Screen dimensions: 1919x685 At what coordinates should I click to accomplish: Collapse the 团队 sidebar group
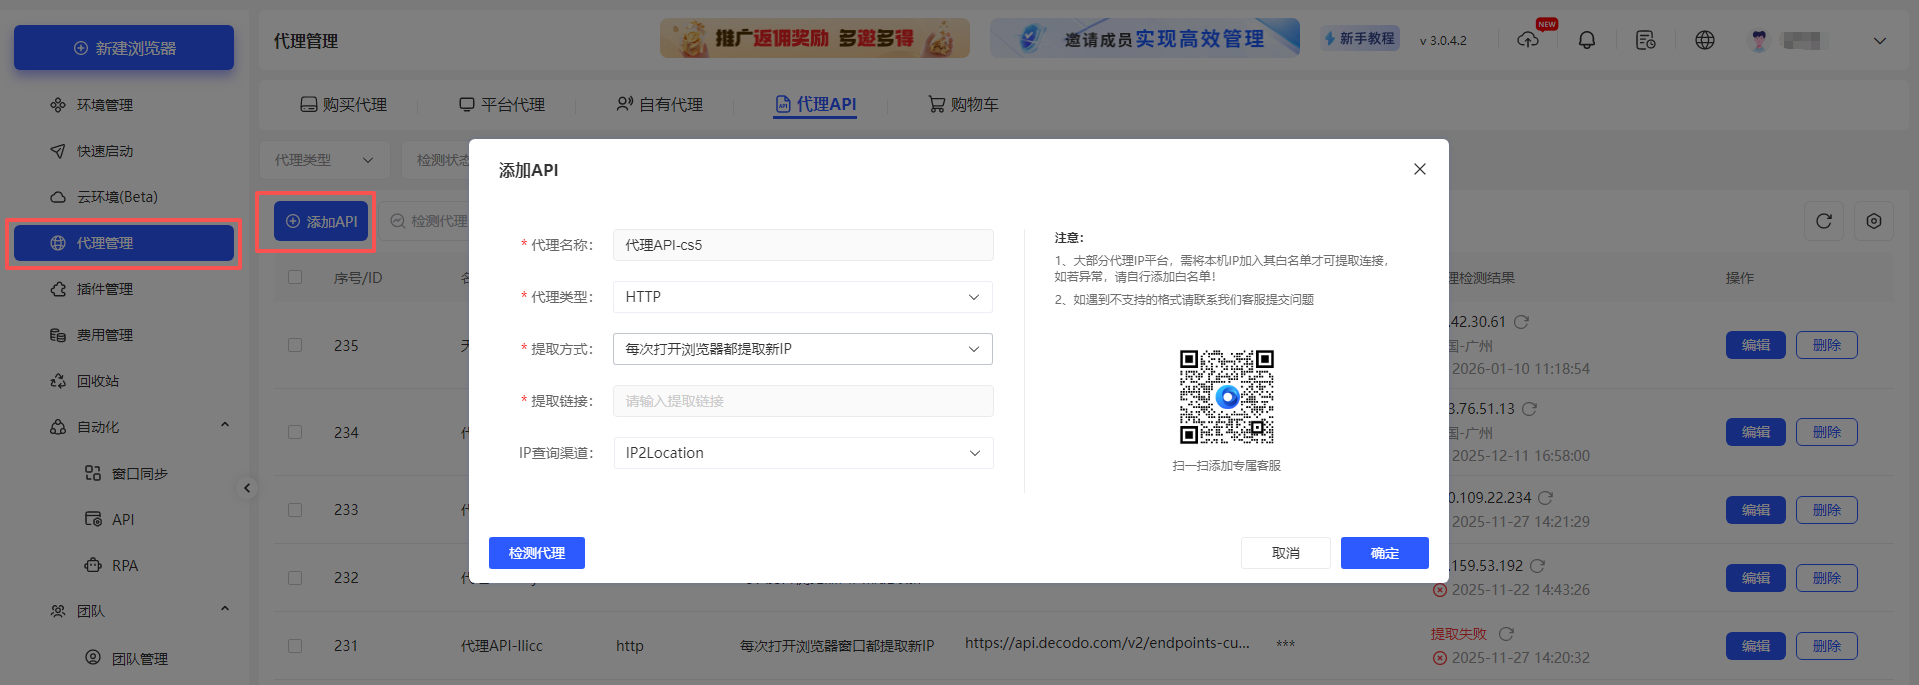click(225, 610)
